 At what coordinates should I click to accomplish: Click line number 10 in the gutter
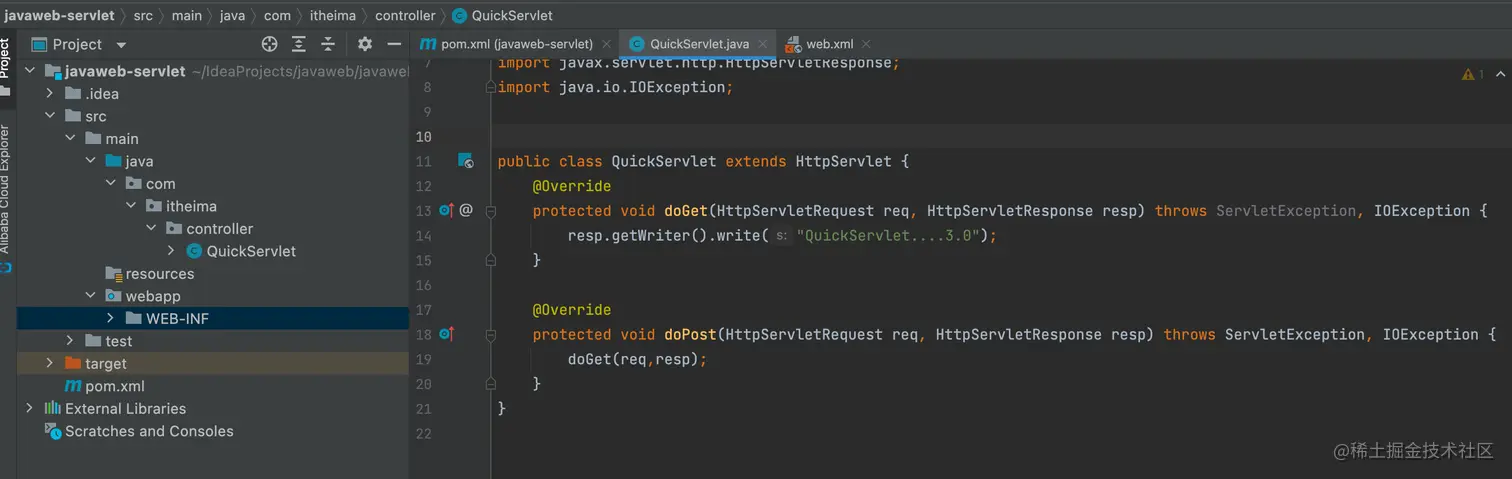(423, 137)
